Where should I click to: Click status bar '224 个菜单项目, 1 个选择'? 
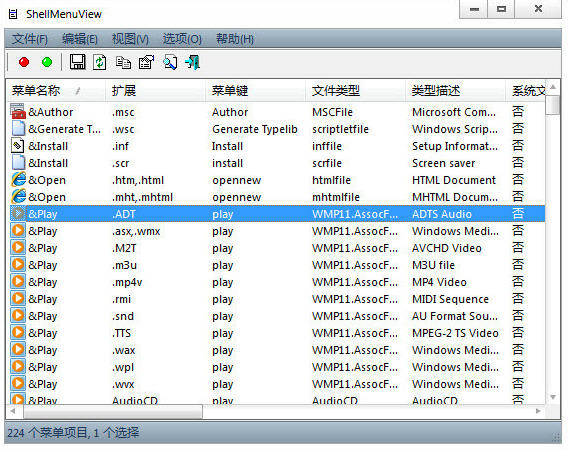[73, 433]
